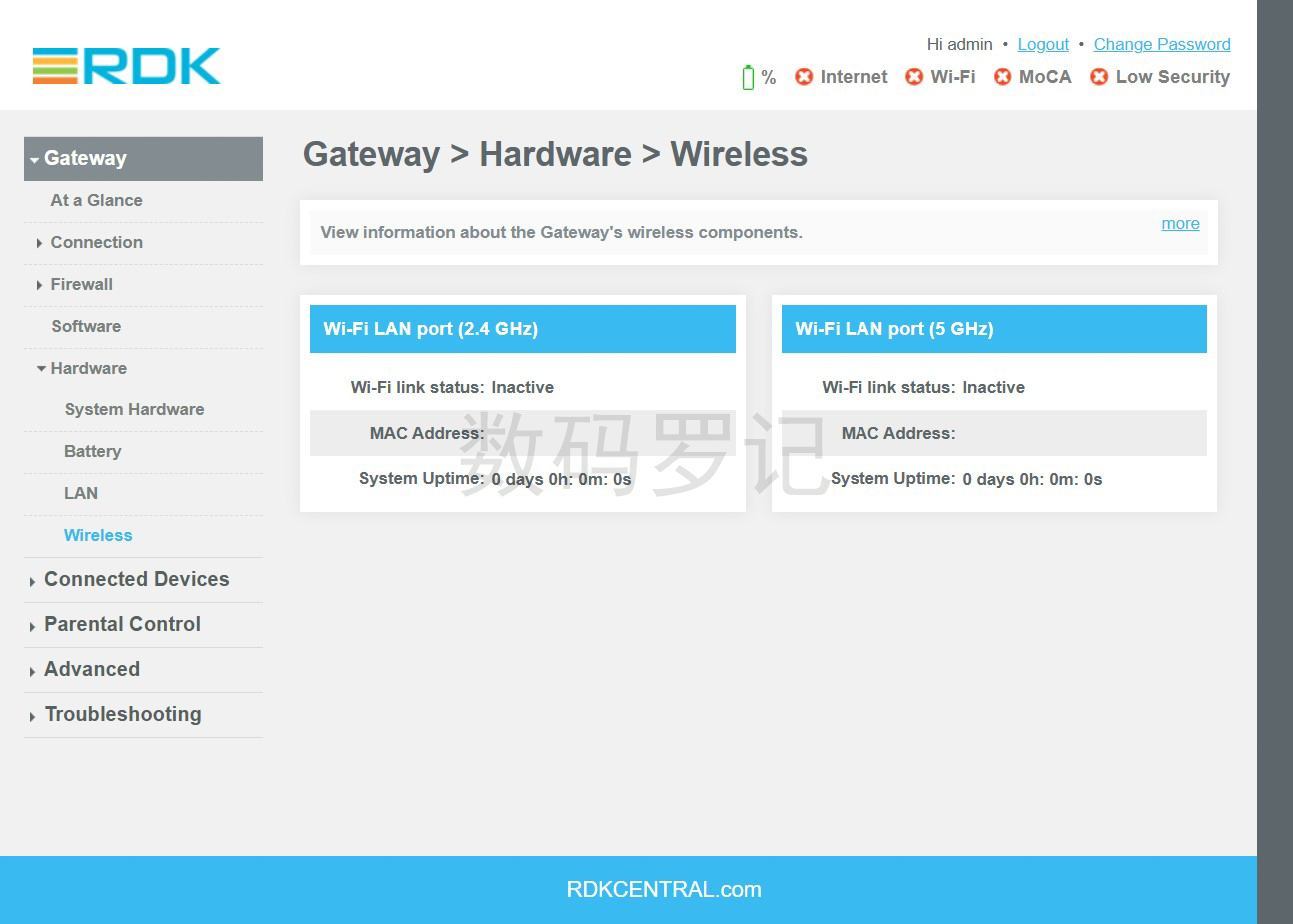1293x924 pixels.
Task: Collapse the Gateway menu section
Action: [x=85, y=158]
